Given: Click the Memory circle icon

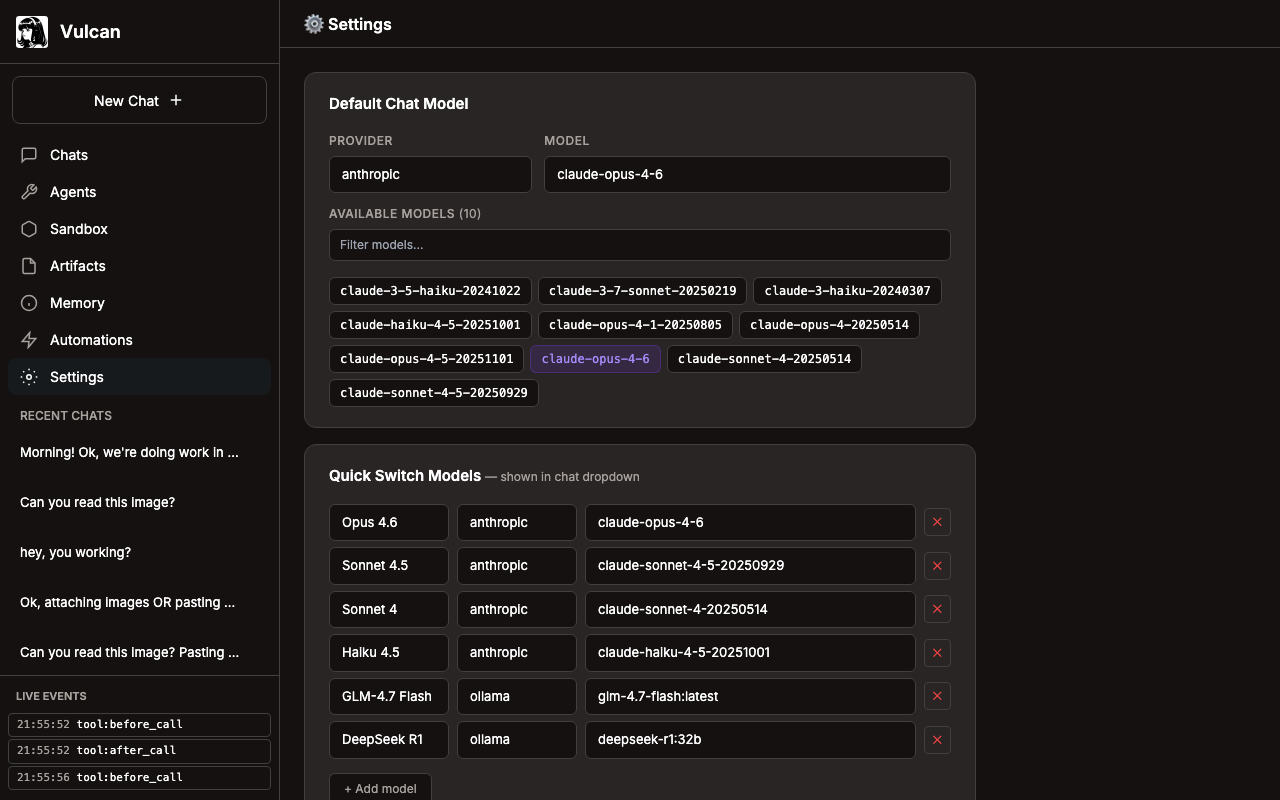Looking at the screenshot, I should pyautogui.click(x=29, y=303).
